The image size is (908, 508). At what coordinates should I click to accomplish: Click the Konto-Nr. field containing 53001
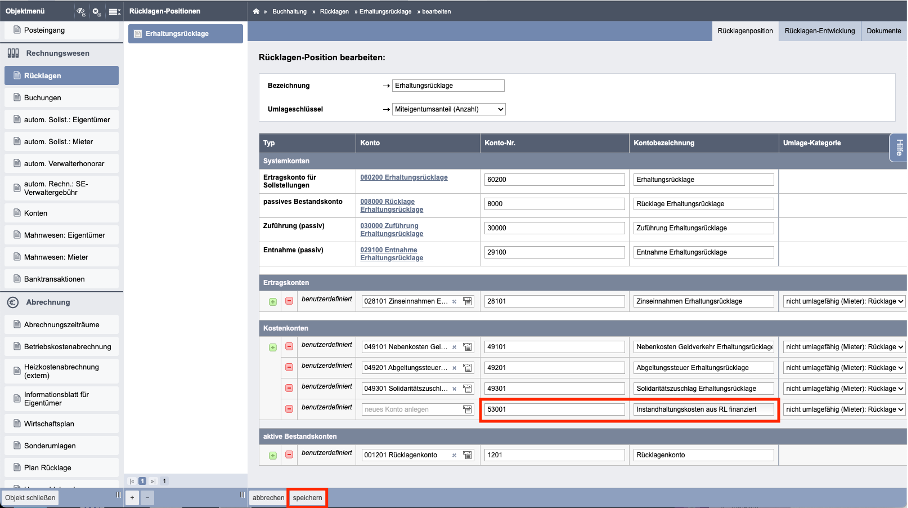(x=554, y=410)
